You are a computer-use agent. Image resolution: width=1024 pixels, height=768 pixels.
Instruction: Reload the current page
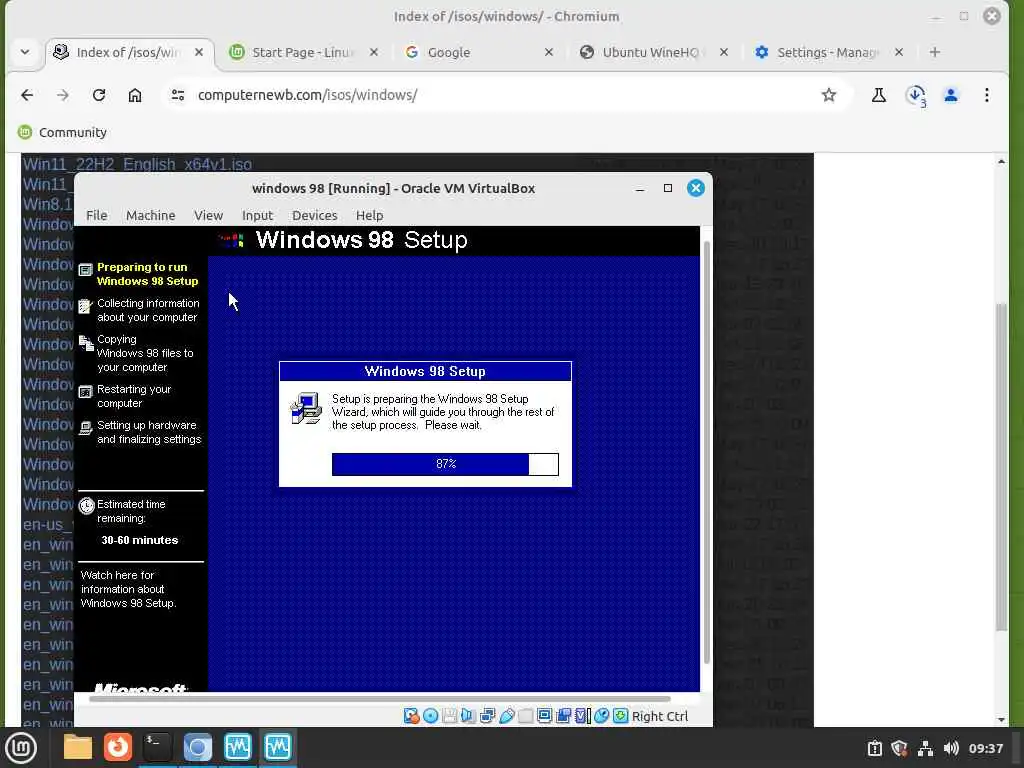[x=99, y=95]
